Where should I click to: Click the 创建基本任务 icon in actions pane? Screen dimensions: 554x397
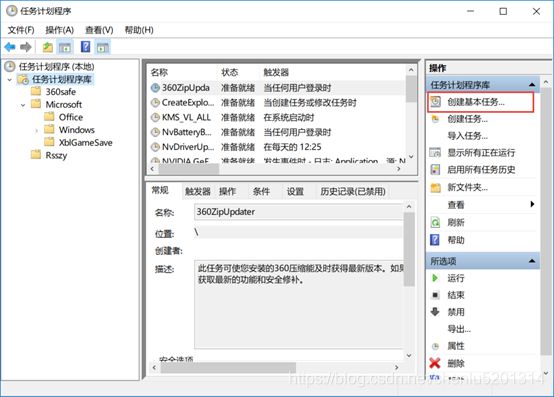click(x=436, y=102)
